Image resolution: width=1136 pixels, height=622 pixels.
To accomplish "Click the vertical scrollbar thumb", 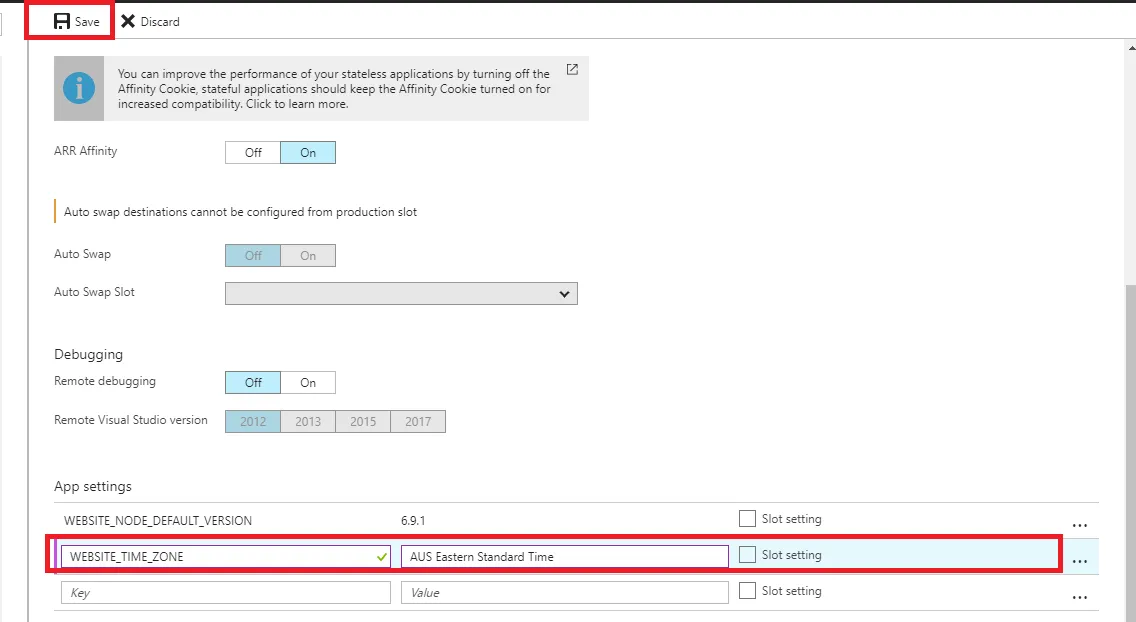I will tap(1131, 453).
